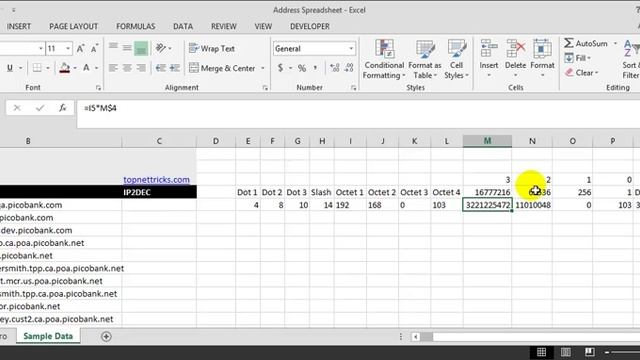Open the font size dropdown arrow

tap(68, 49)
